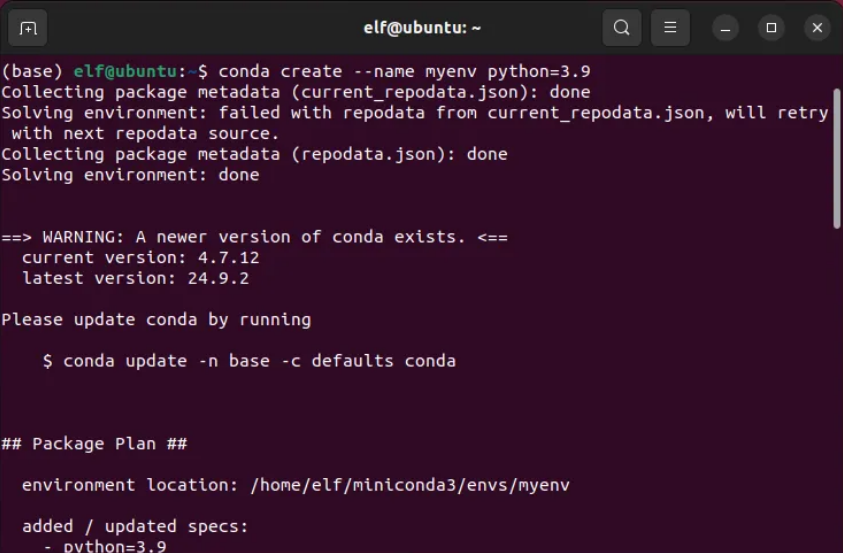Screen dimensions: 843x553
Task: Minimize the terminal window
Action: tap(725, 28)
